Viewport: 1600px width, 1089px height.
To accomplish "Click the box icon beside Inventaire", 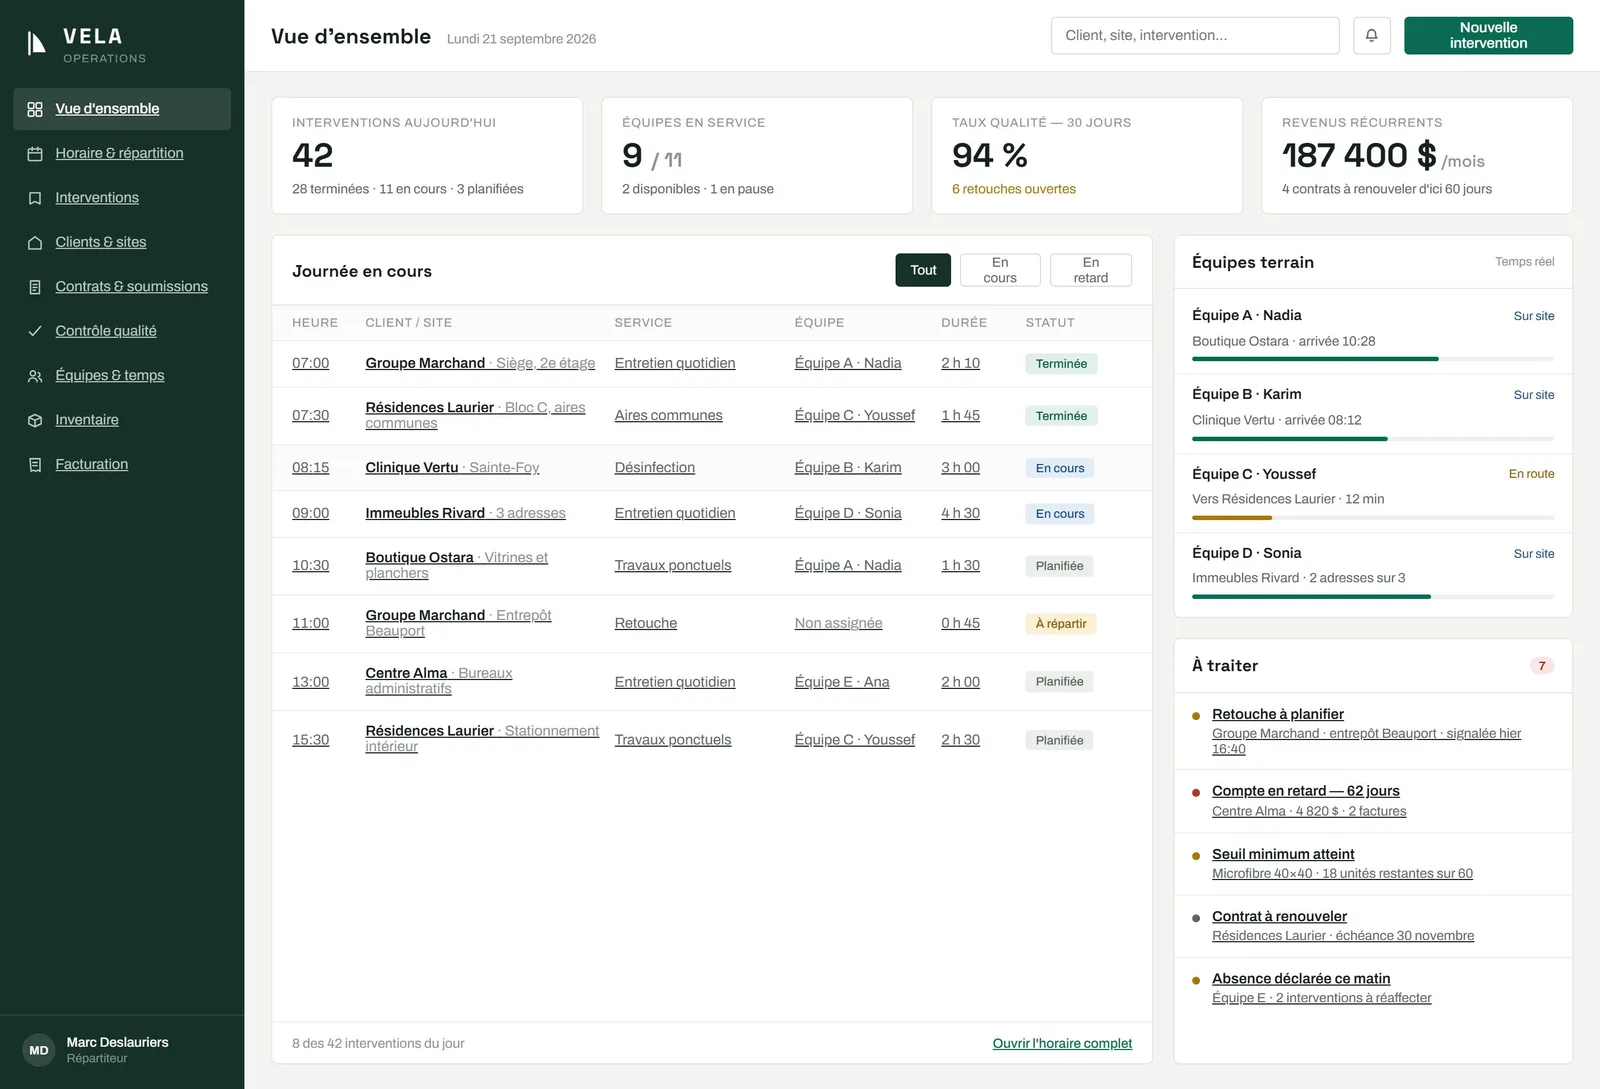I will 35,420.
